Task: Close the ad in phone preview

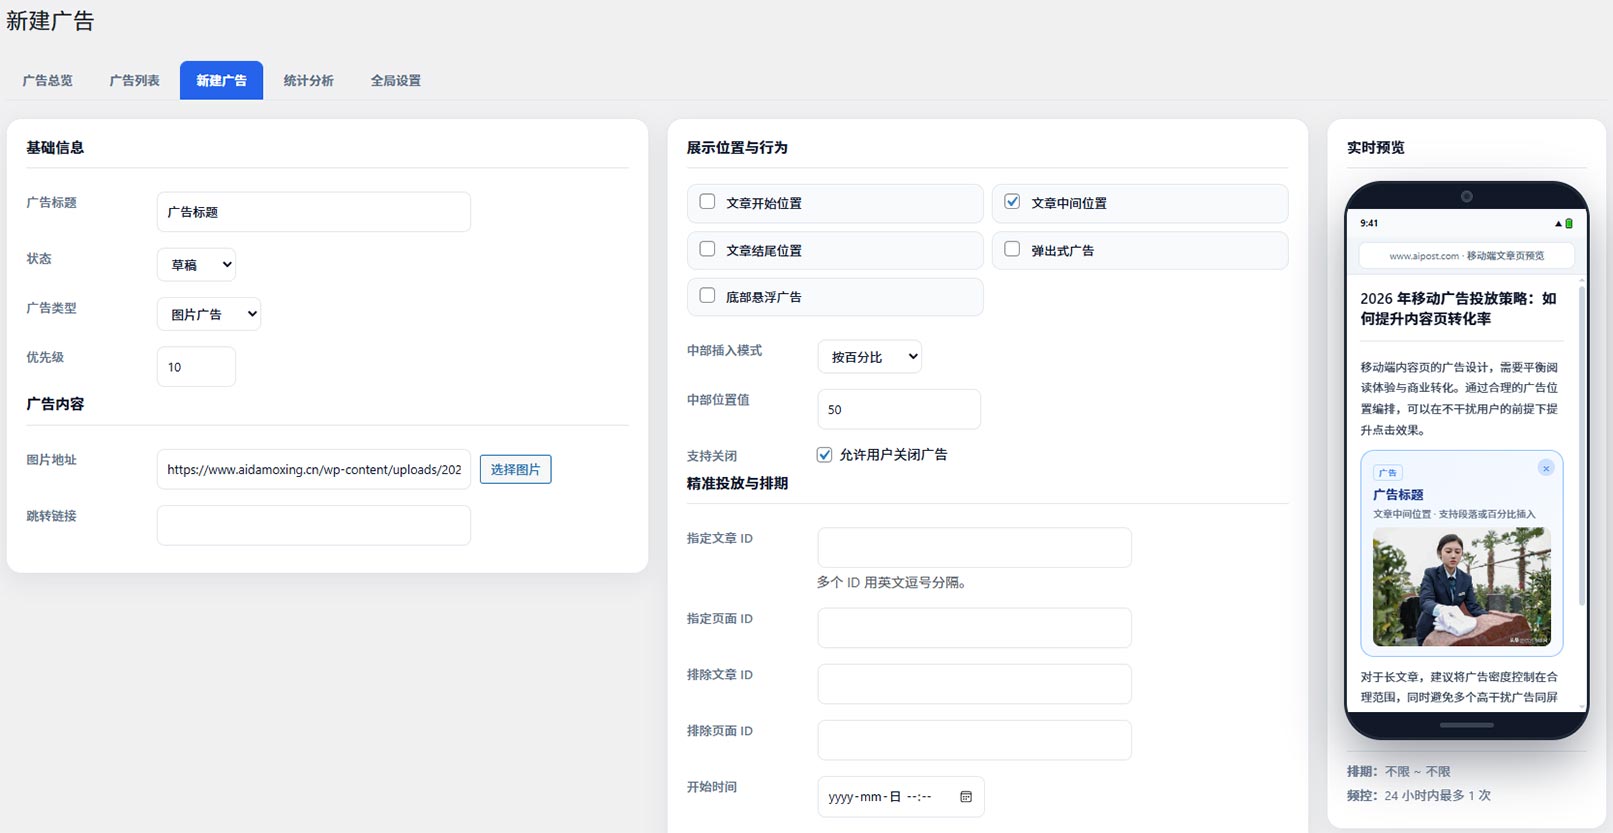Action: [x=1546, y=468]
